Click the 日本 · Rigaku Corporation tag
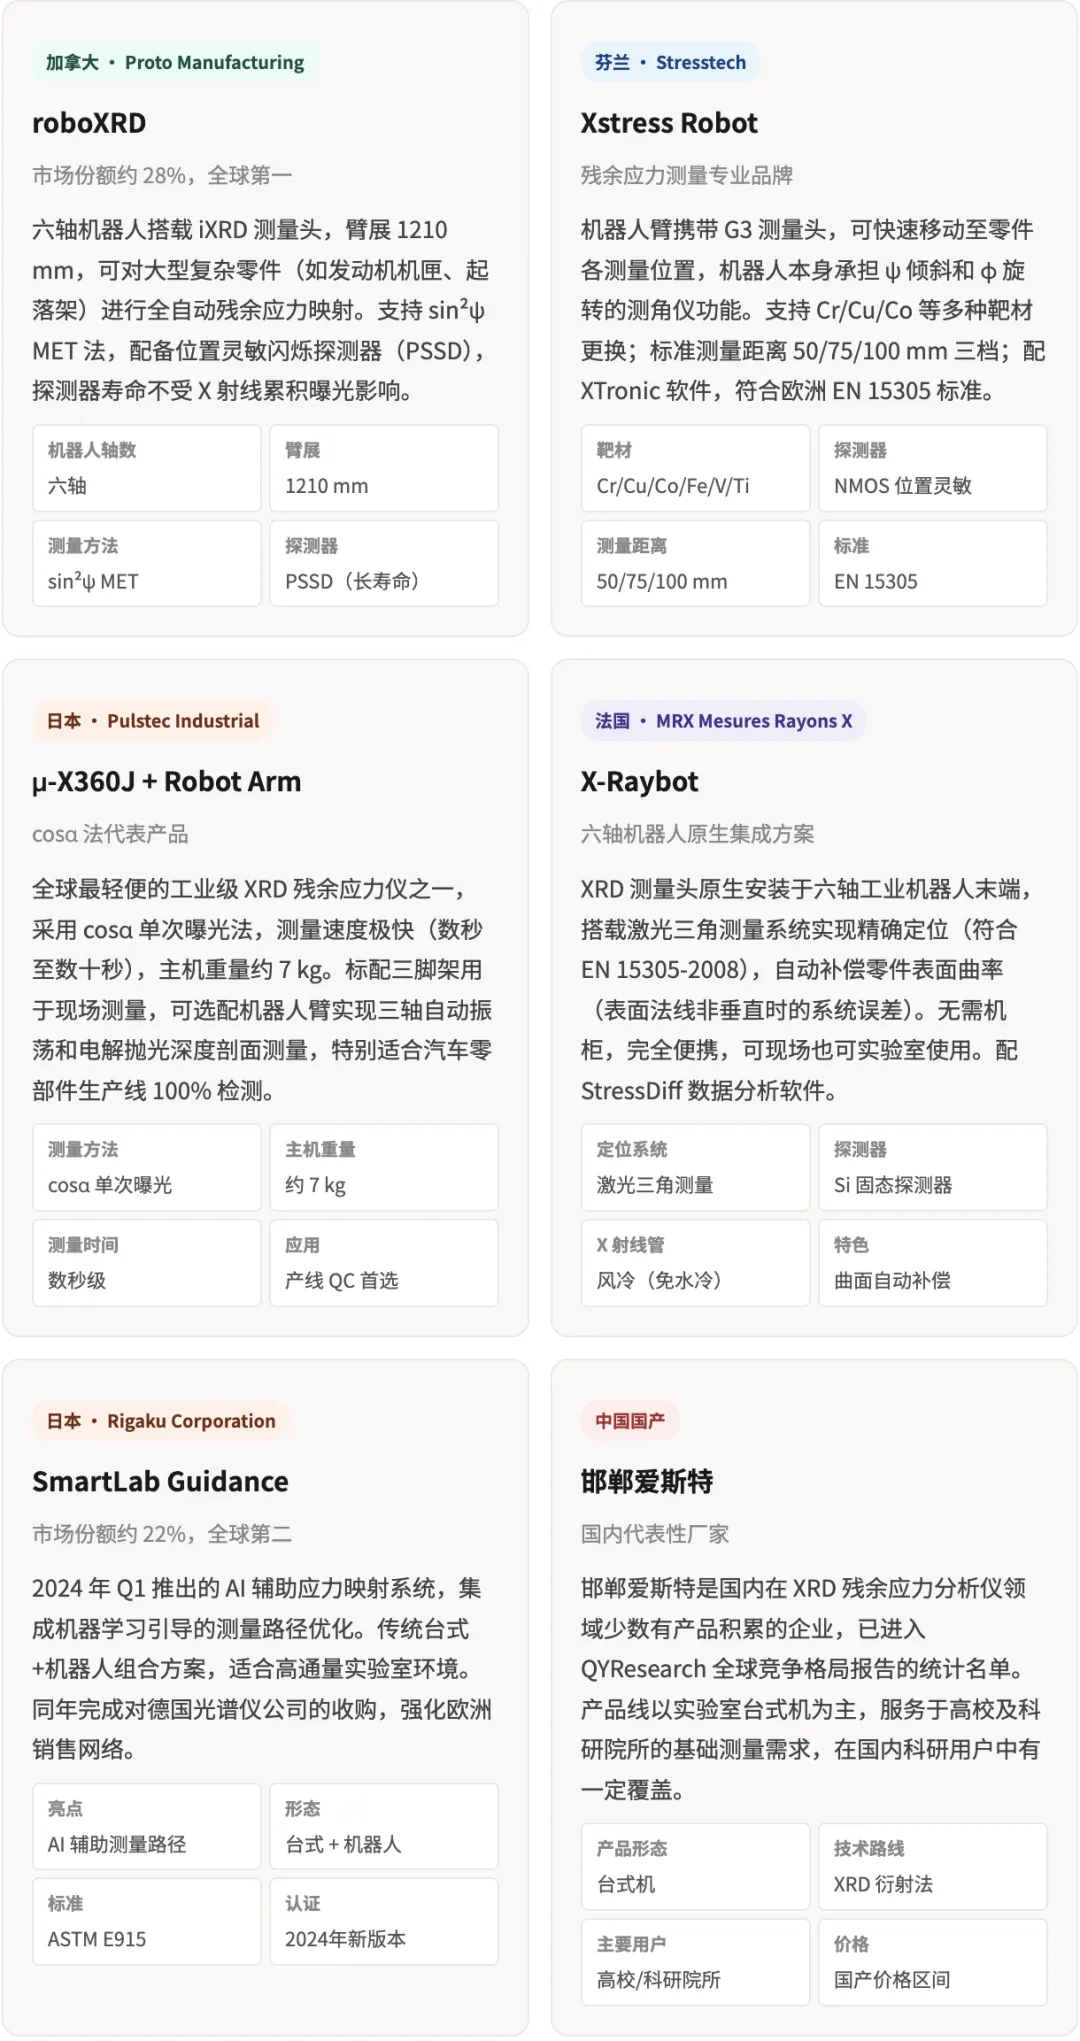The width and height of the screenshot is (1080, 2041). (161, 1421)
